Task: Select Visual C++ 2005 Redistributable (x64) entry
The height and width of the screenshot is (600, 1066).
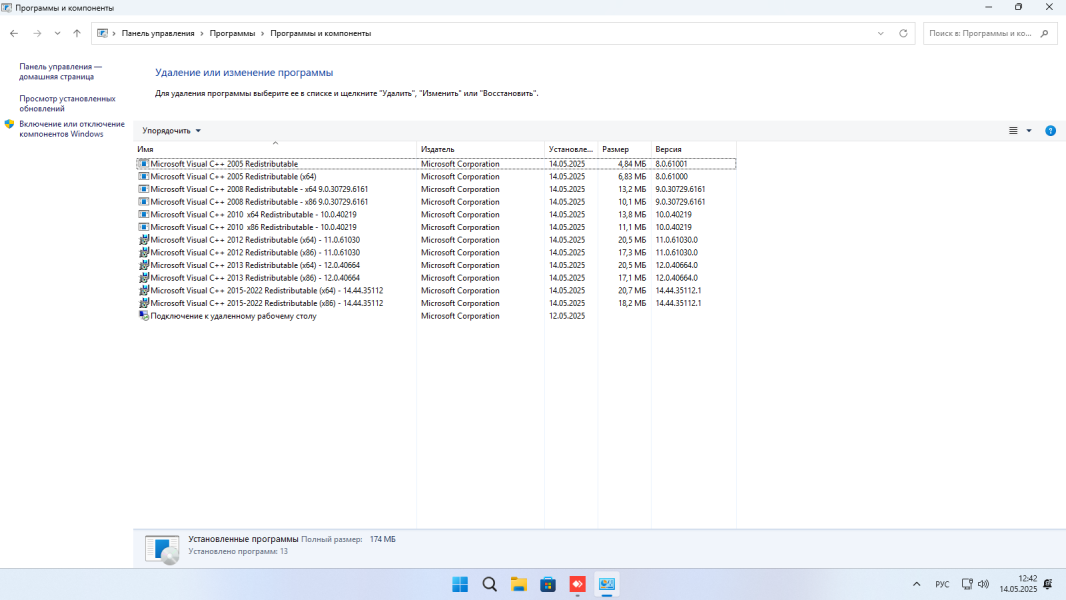Action: [x=436, y=177]
